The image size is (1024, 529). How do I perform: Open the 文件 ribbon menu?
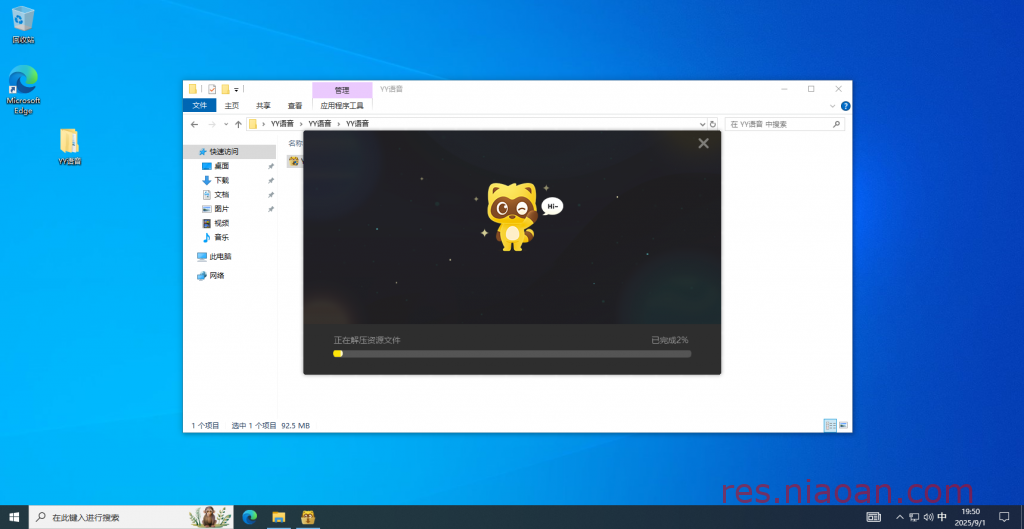200,105
